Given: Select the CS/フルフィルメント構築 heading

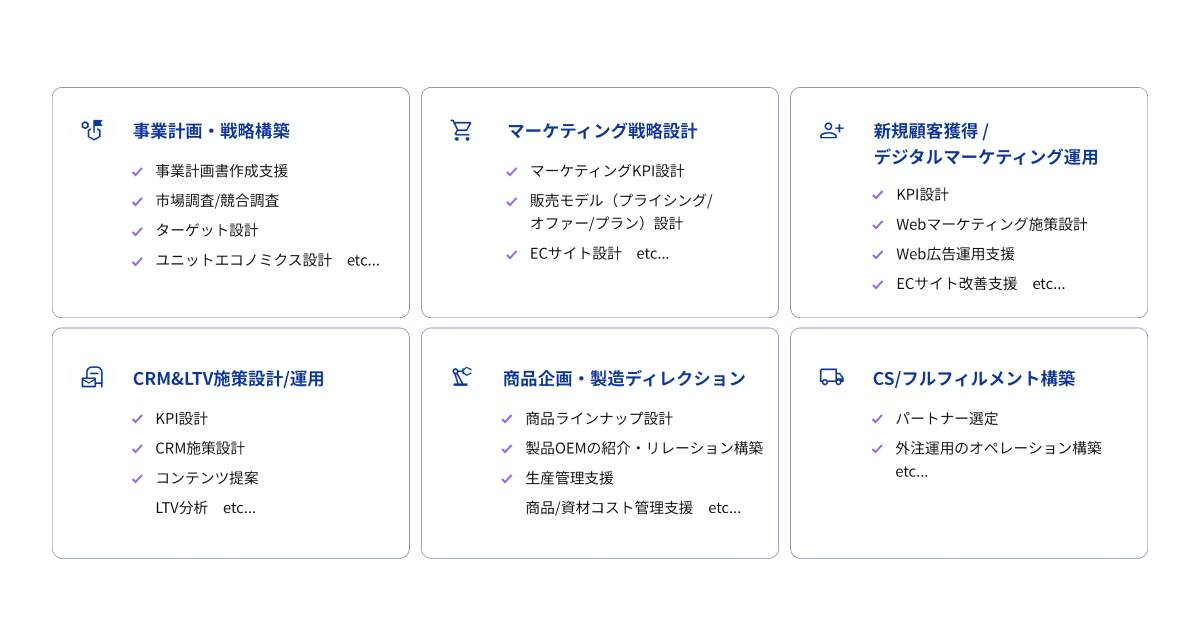Looking at the screenshot, I should point(974,378).
